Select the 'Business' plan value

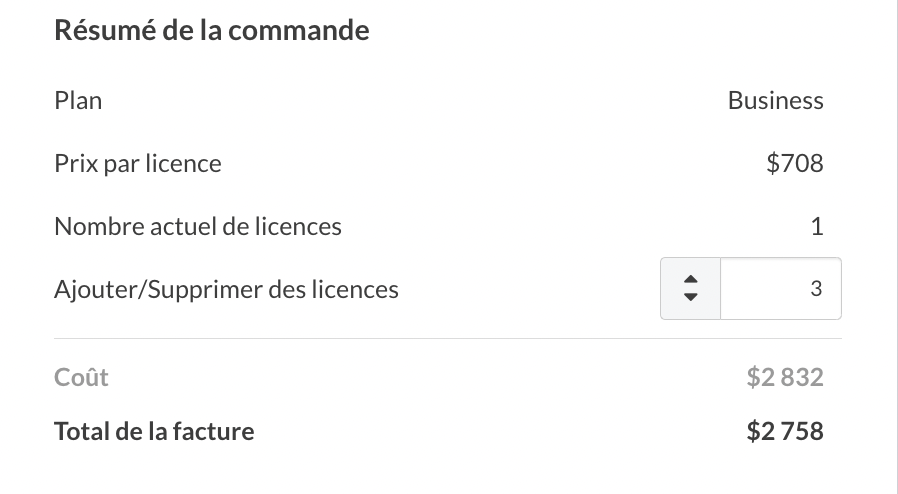click(775, 101)
